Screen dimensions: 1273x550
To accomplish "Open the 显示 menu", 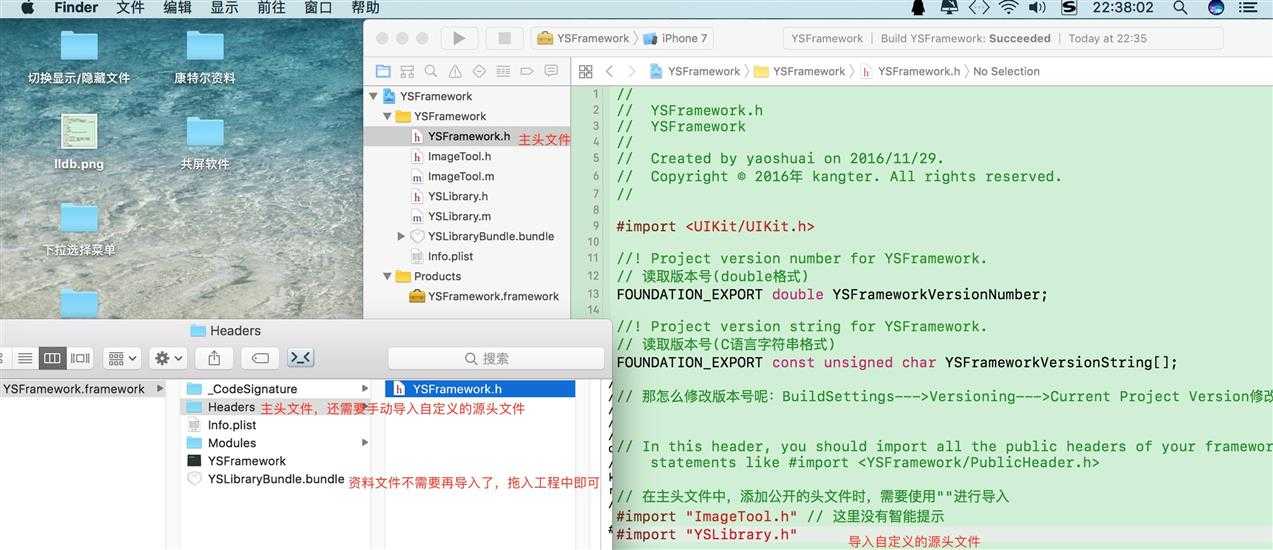I will (x=224, y=8).
